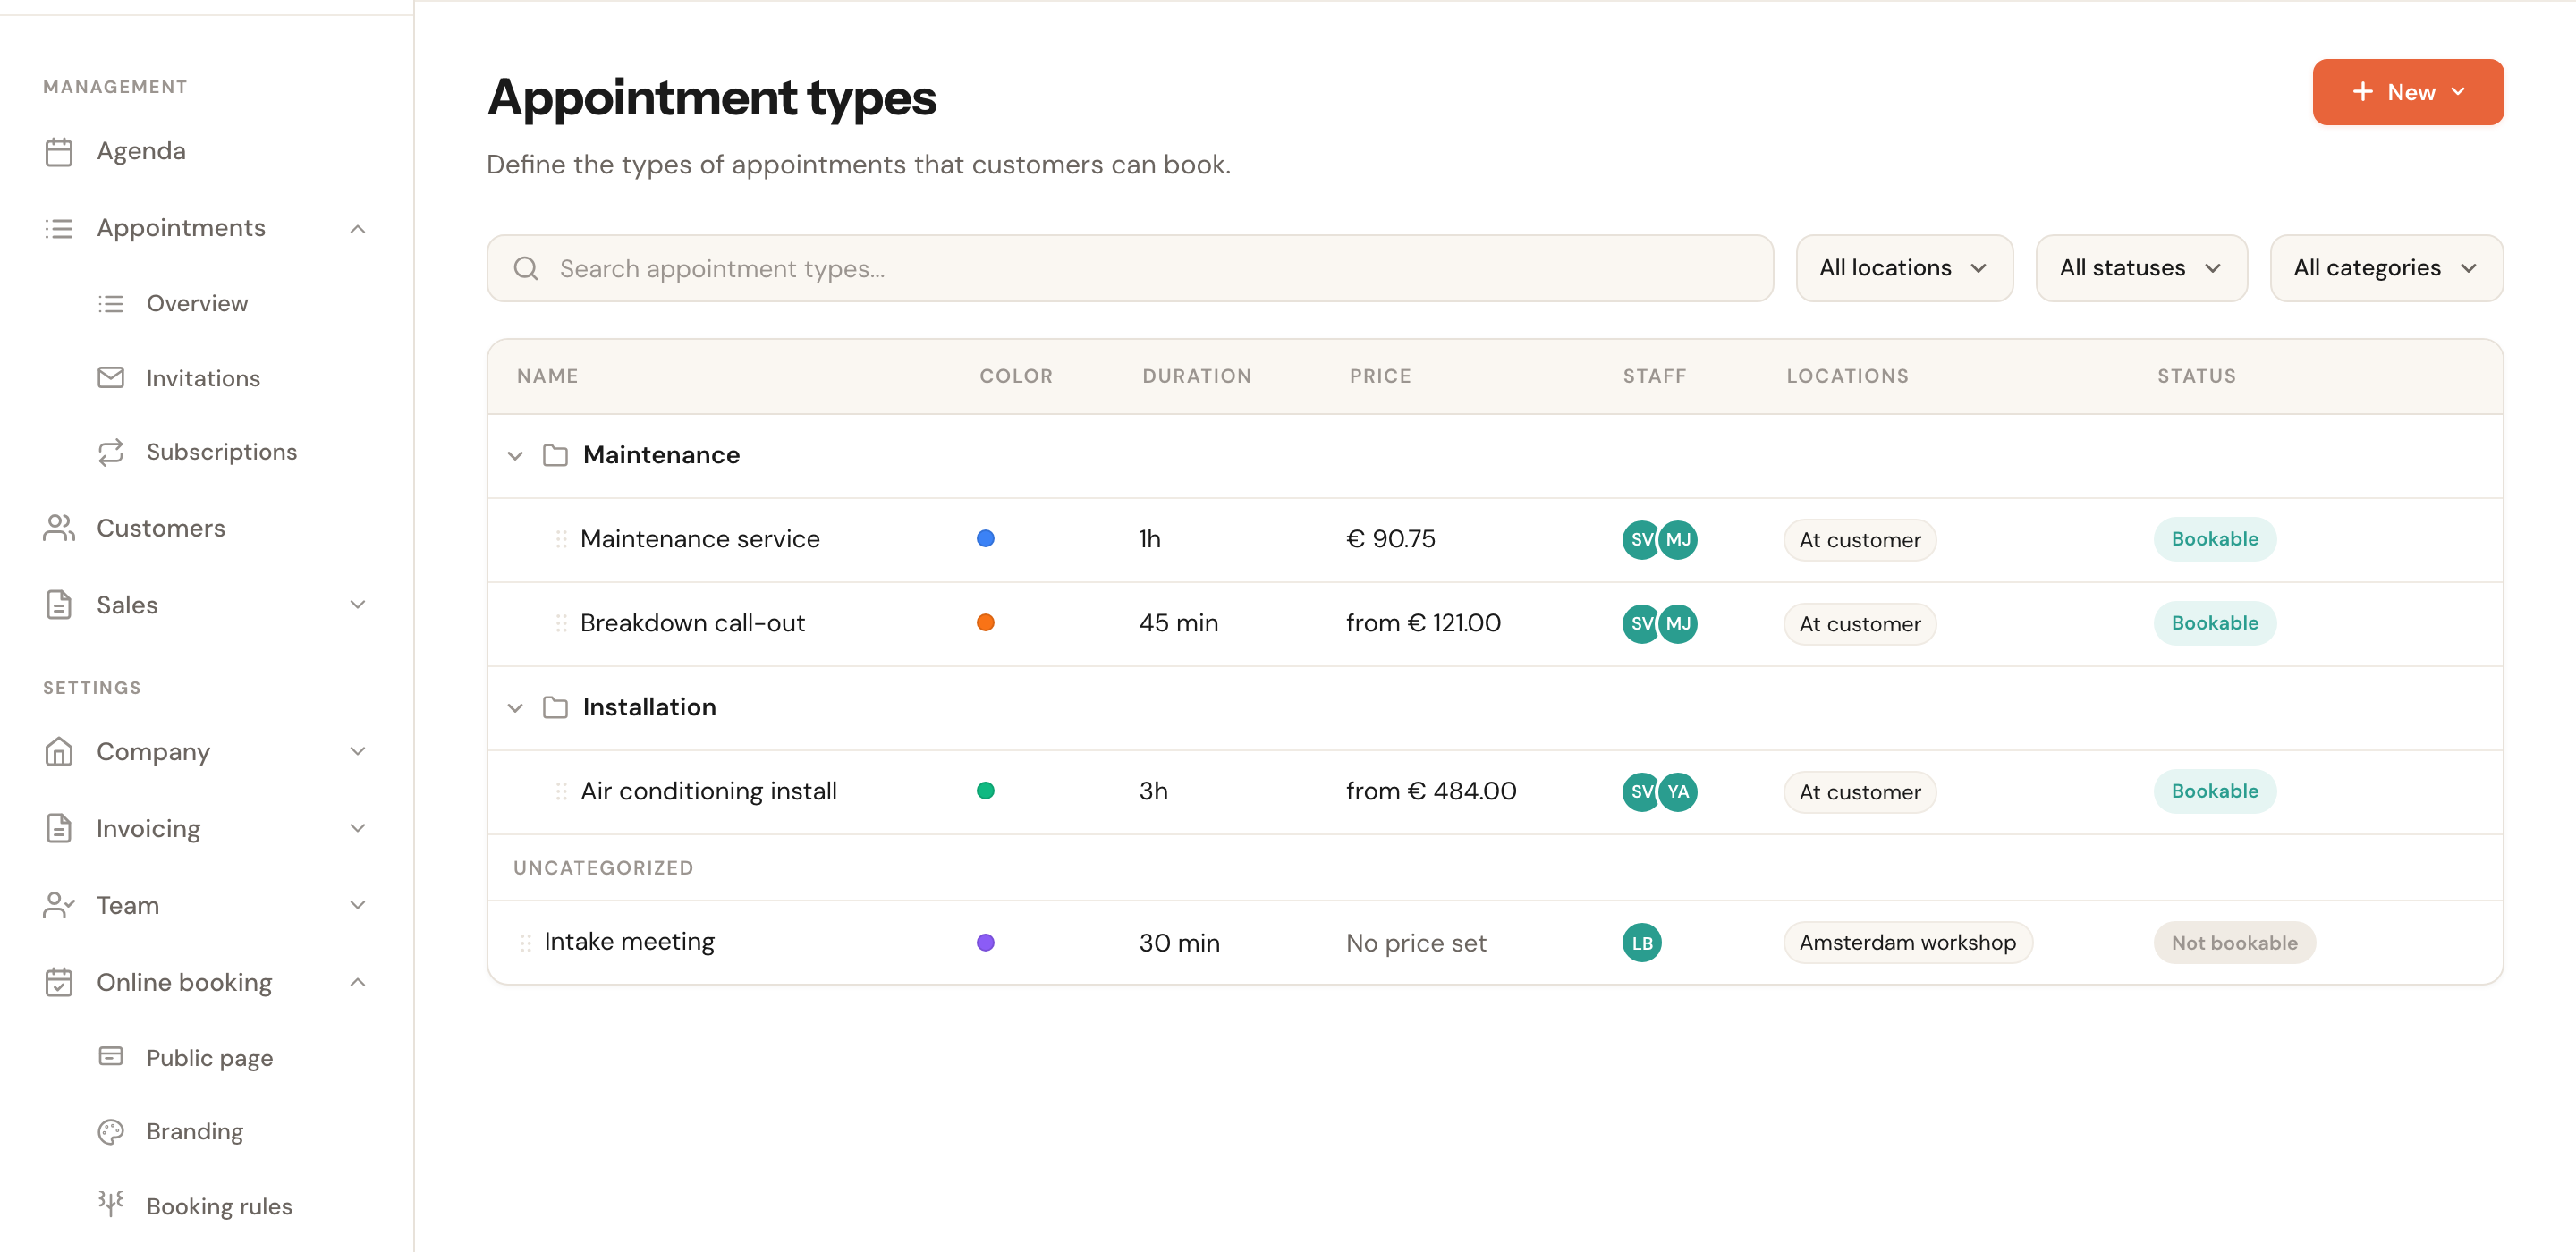This screenshot has height=1252, width=2576.
Task: Click the Maintenance folder icon
Action: tap(555, 455)
